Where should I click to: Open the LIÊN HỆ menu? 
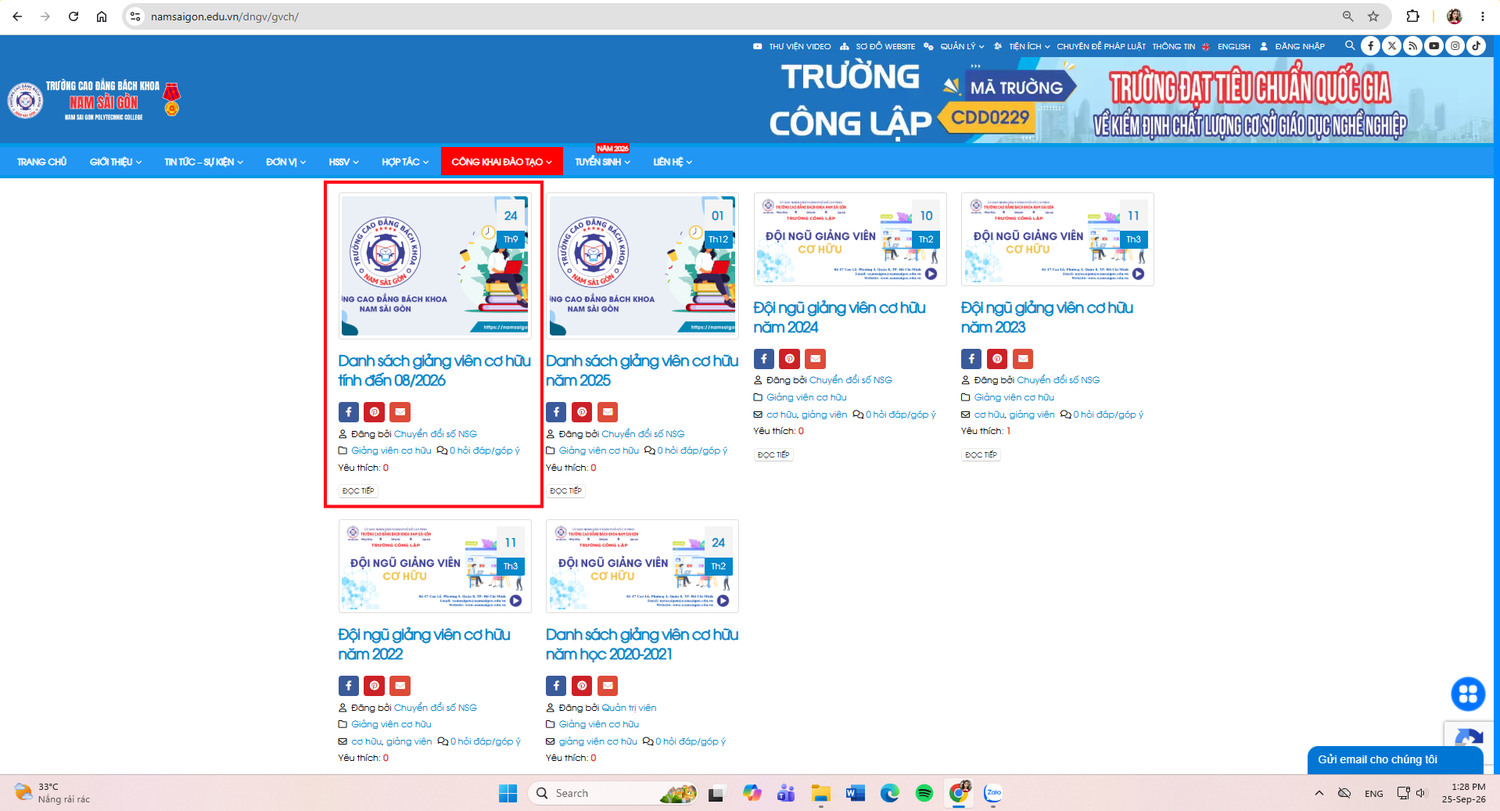673,162
